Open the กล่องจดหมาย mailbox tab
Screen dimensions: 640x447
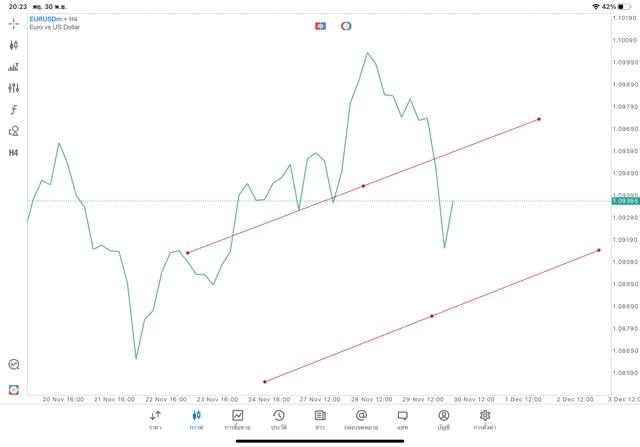click(360, 419)
